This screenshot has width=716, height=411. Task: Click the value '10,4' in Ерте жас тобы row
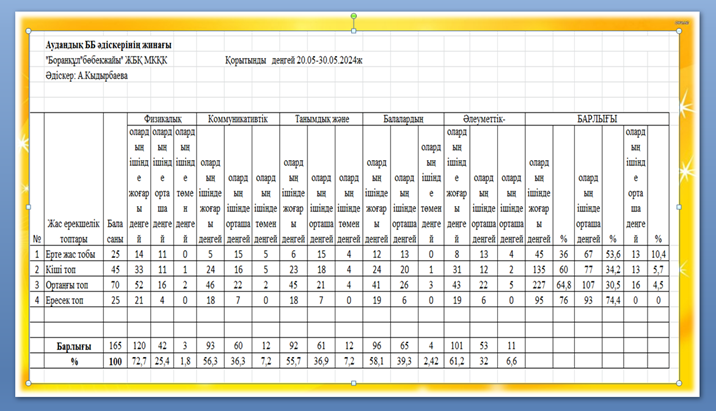(x=658, y=254)
